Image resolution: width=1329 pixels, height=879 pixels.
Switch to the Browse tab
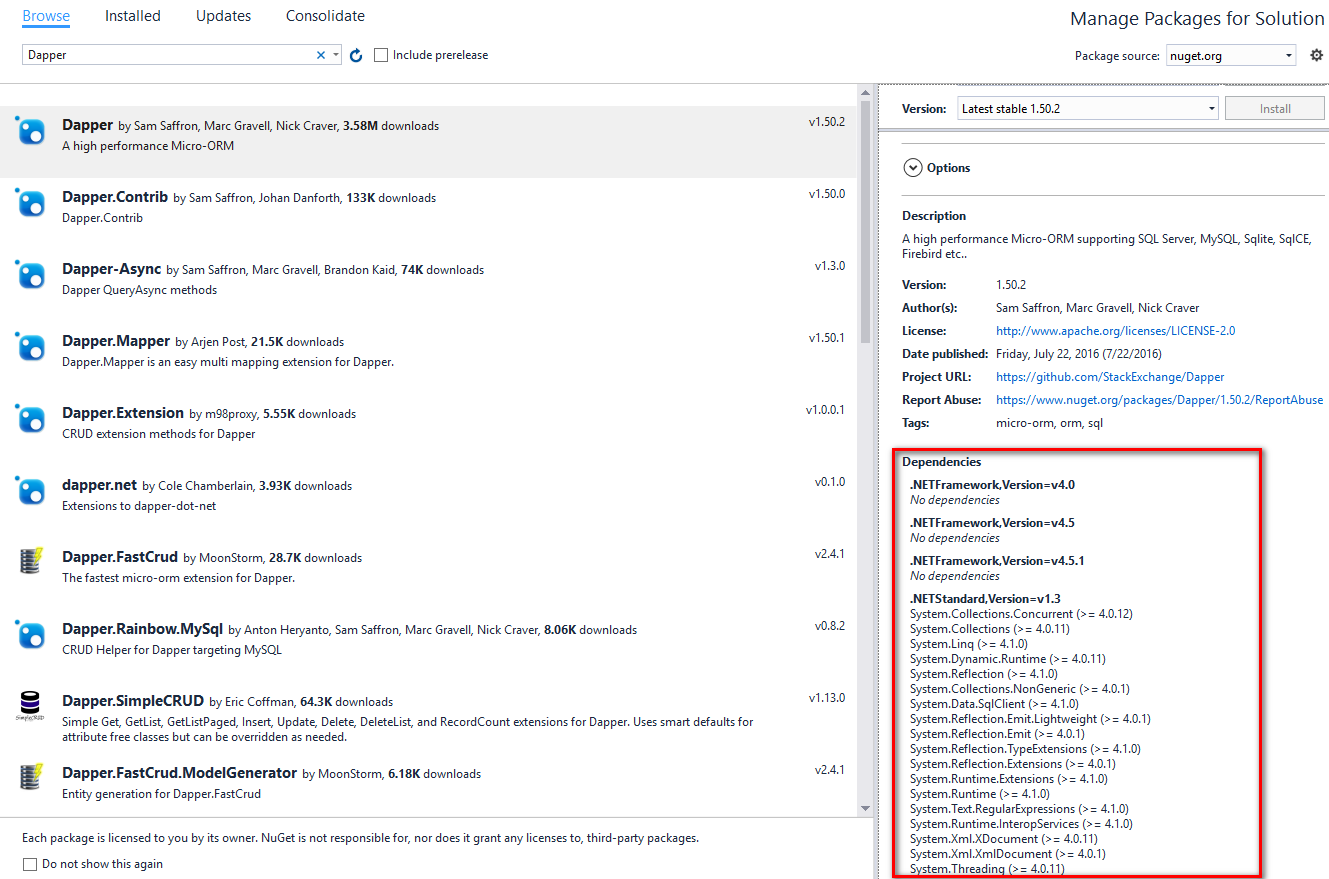[x=46, y=16]
